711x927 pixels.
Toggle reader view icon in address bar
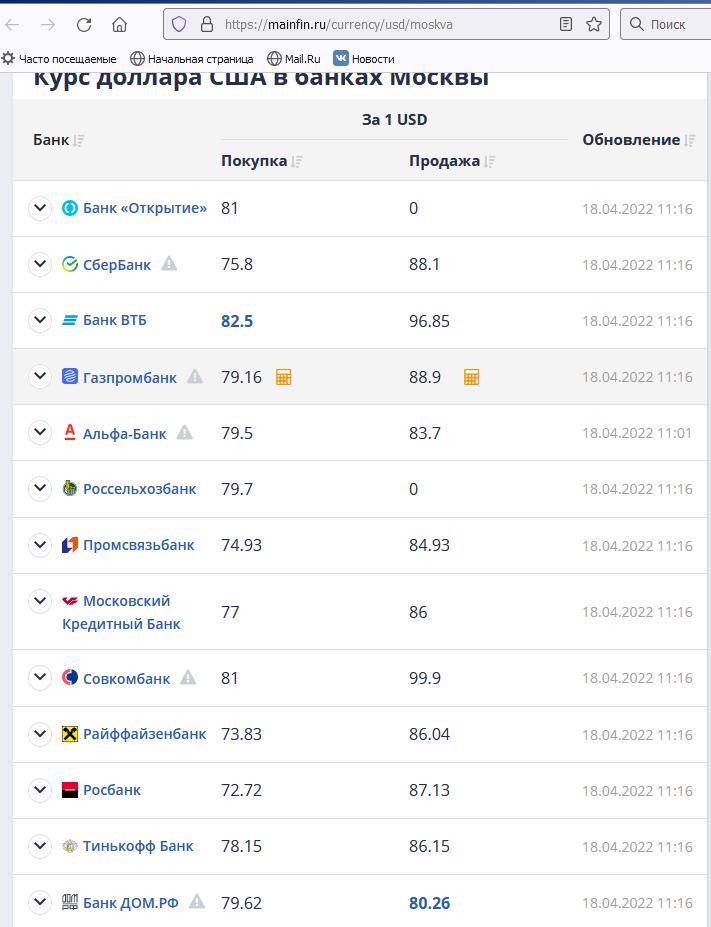click(x=566, y=24)
